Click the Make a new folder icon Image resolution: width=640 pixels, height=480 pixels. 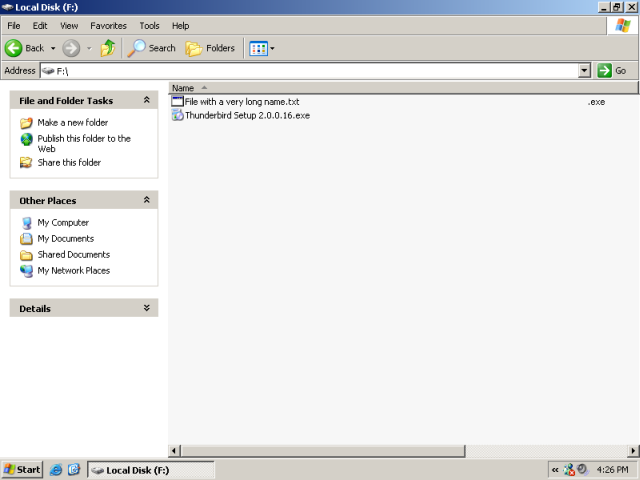pos(26,122)
